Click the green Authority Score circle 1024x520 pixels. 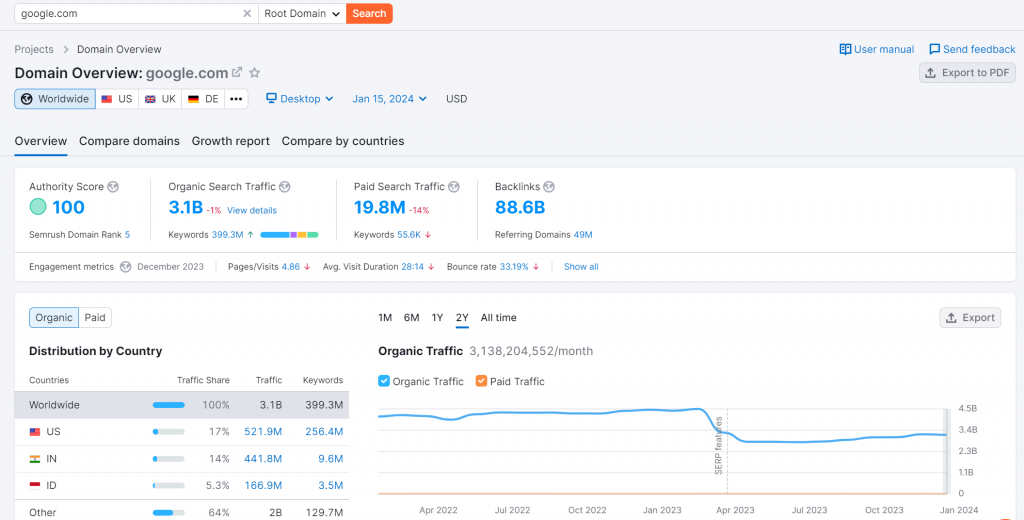[x=38, y=207]
